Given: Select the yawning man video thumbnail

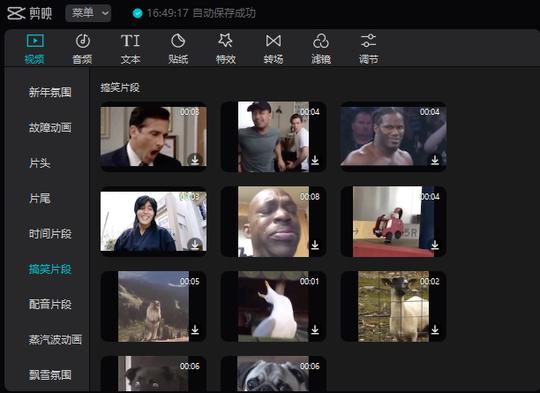Looking at the screenshot, I should (x=154, y=137).
